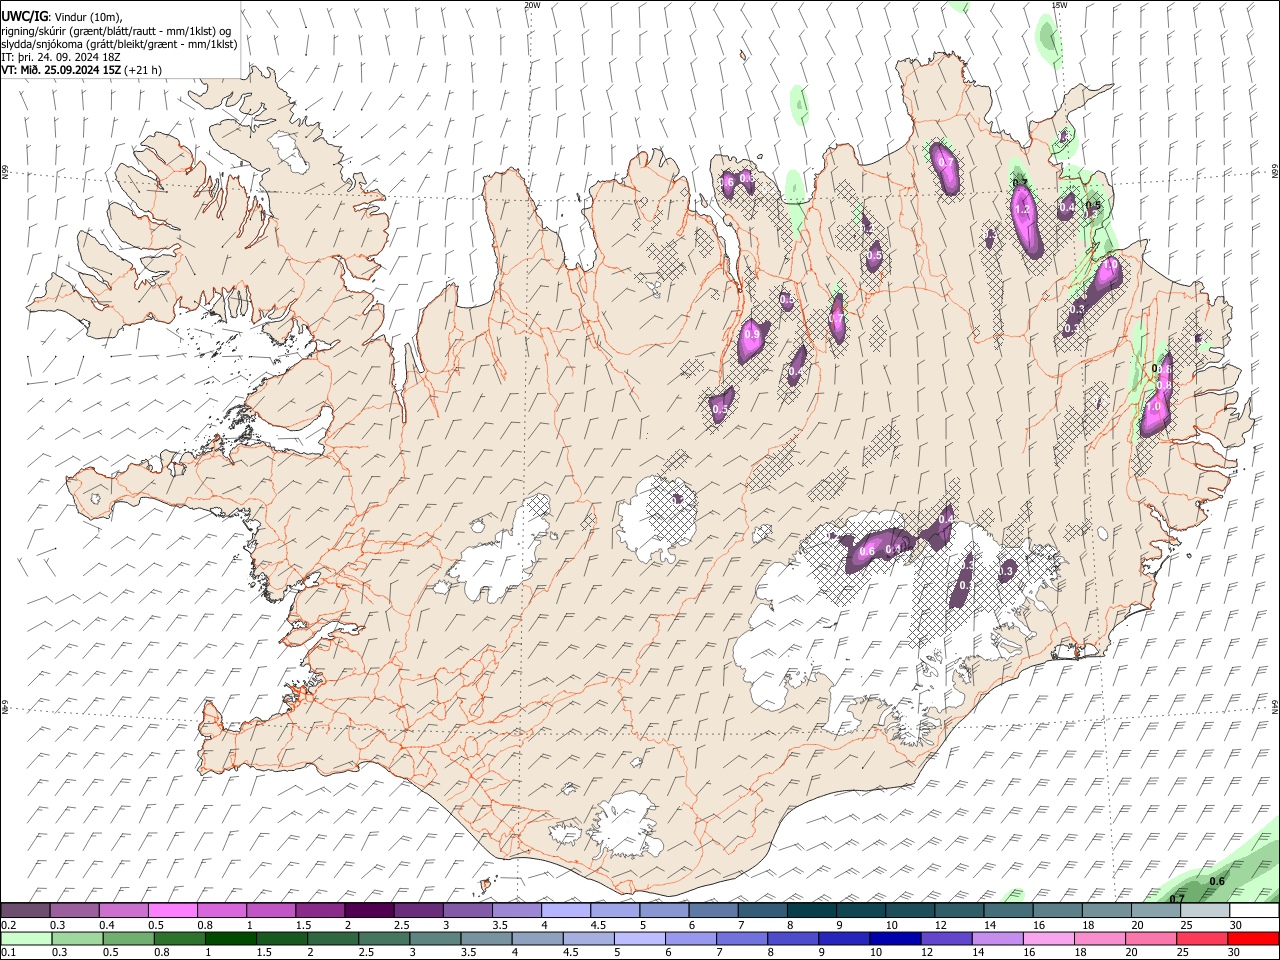Click the 0.9 snowfall value on the map
The height and width of the screenshot is (960, 1280).
click(752, 335)
